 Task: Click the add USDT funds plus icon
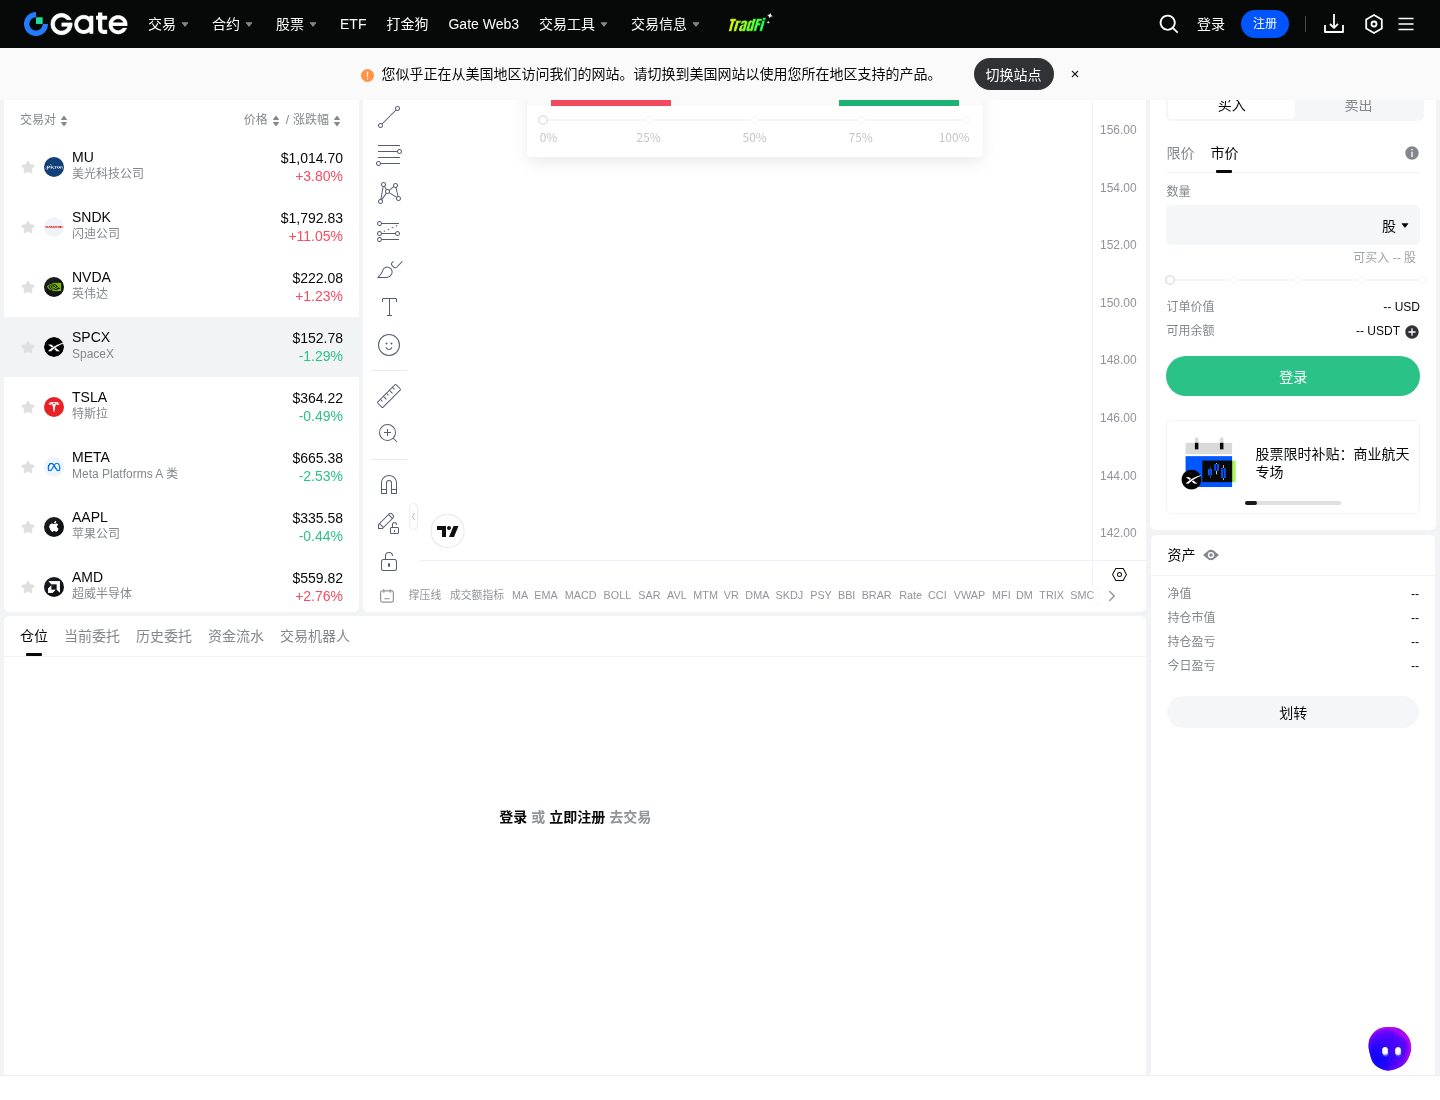(1412, 332)
